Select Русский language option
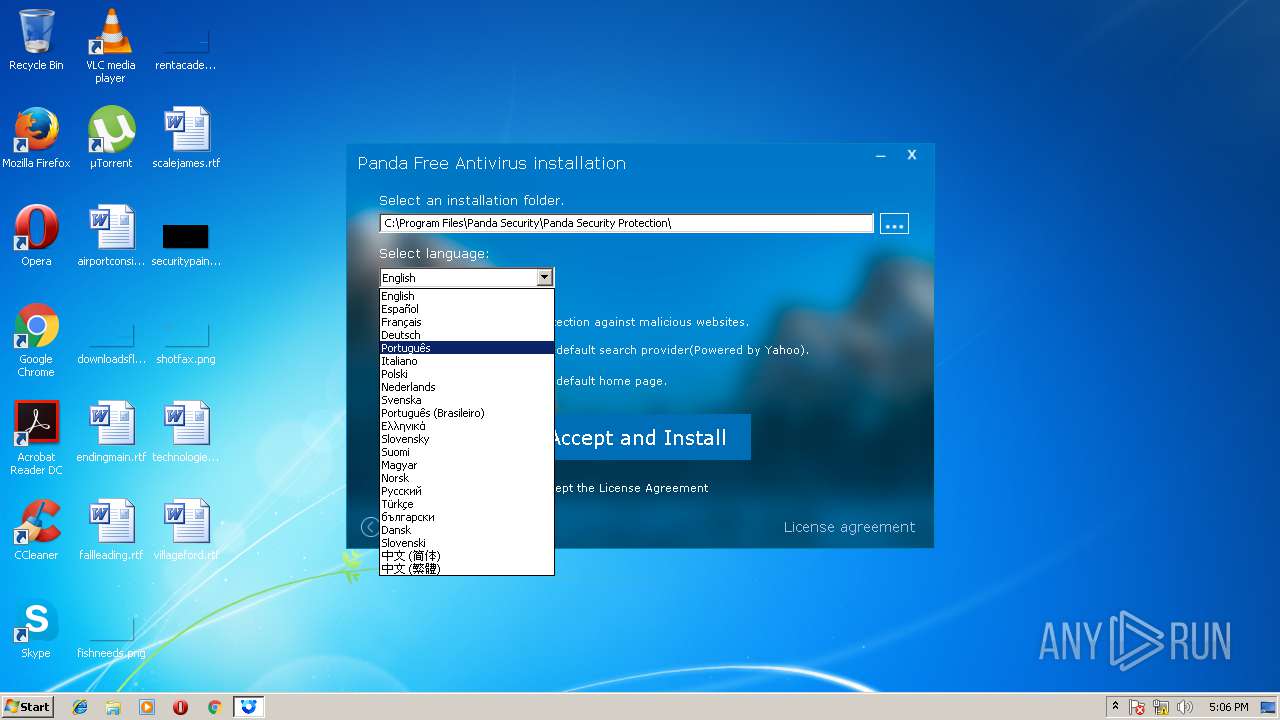Screen dimensions: 1280x720 (467, 491)
